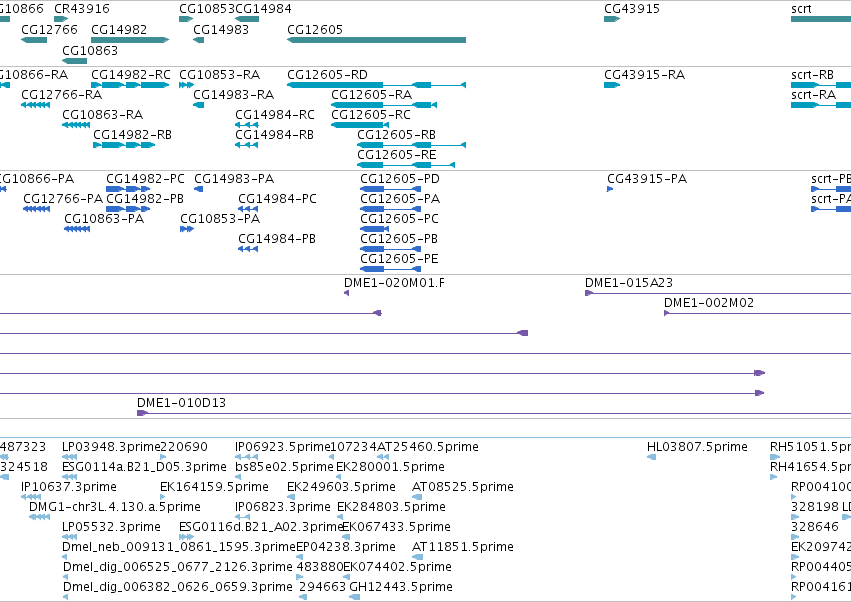Open protein CG43915-PA
Image resolution: width=851 pixels, height=602 pixels.
pyautogui.click(x=647, y=179)
